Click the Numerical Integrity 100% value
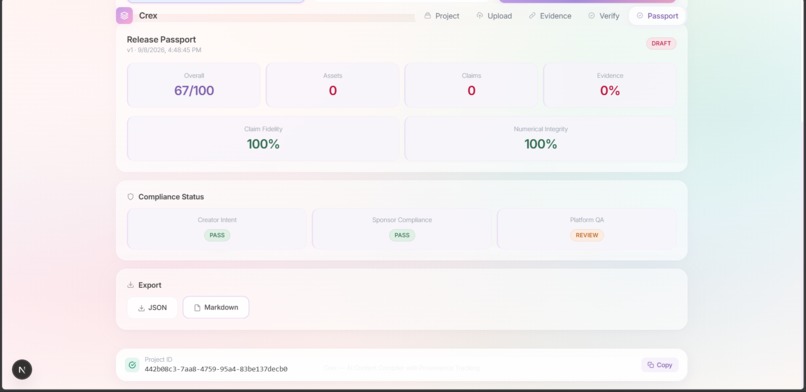 541,144
